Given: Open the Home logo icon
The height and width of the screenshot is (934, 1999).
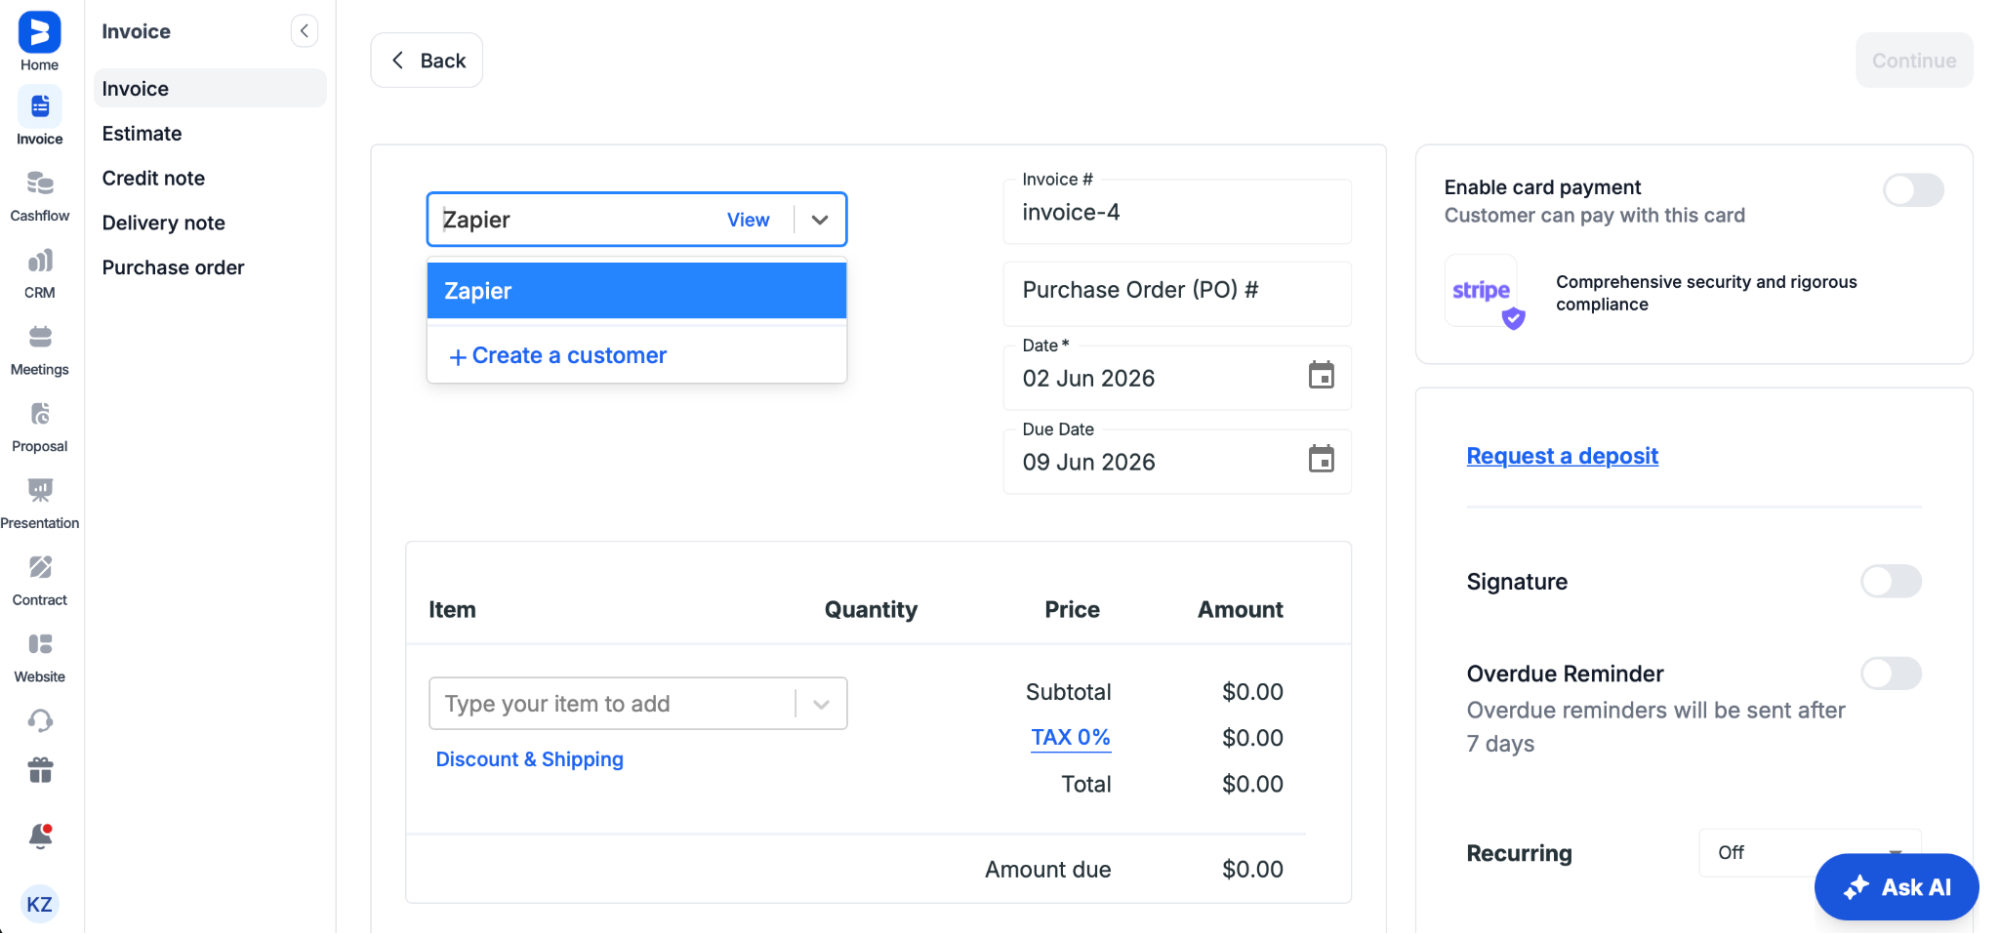Looking at the screenshot, I should point(39,32).
